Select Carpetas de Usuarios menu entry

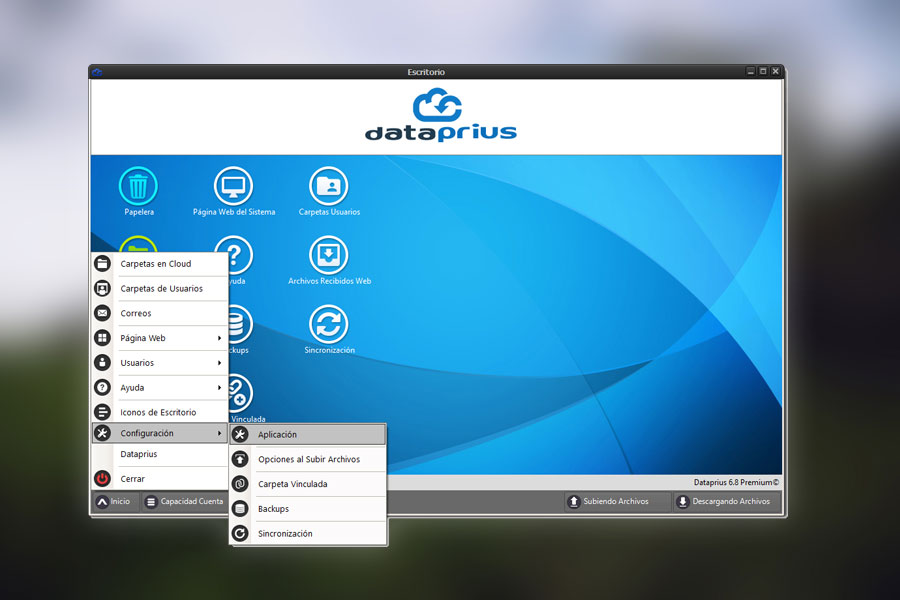[x=160, y=288]
